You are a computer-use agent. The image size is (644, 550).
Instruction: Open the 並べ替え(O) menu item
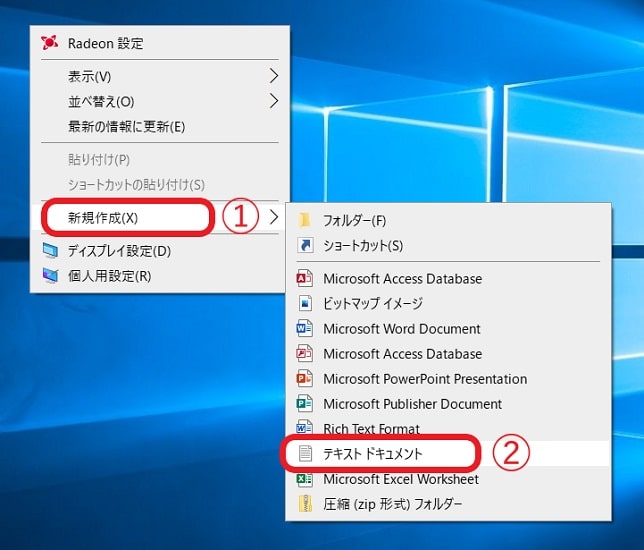(x=160, y=101)
